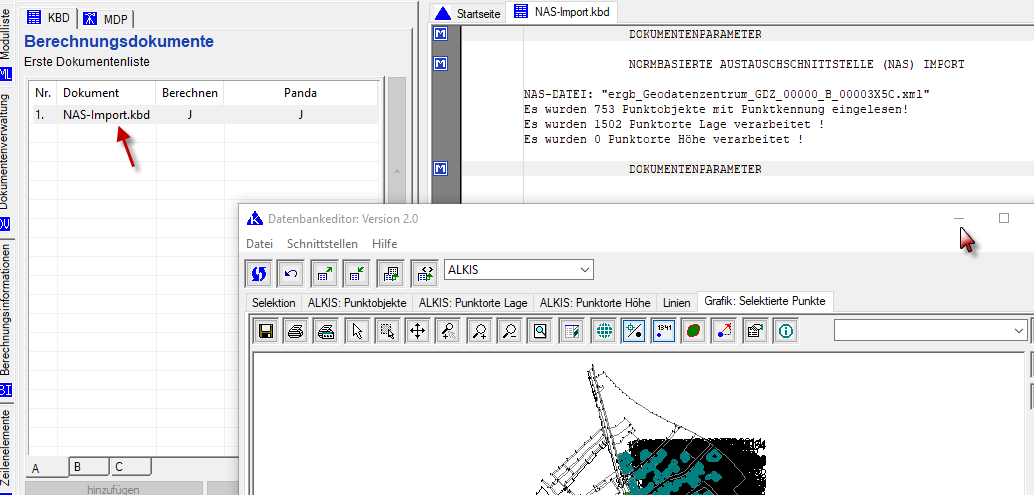Screen dimensions: 1034x495
Task: Switch to the KBD tab
Action: click(50, 18)
